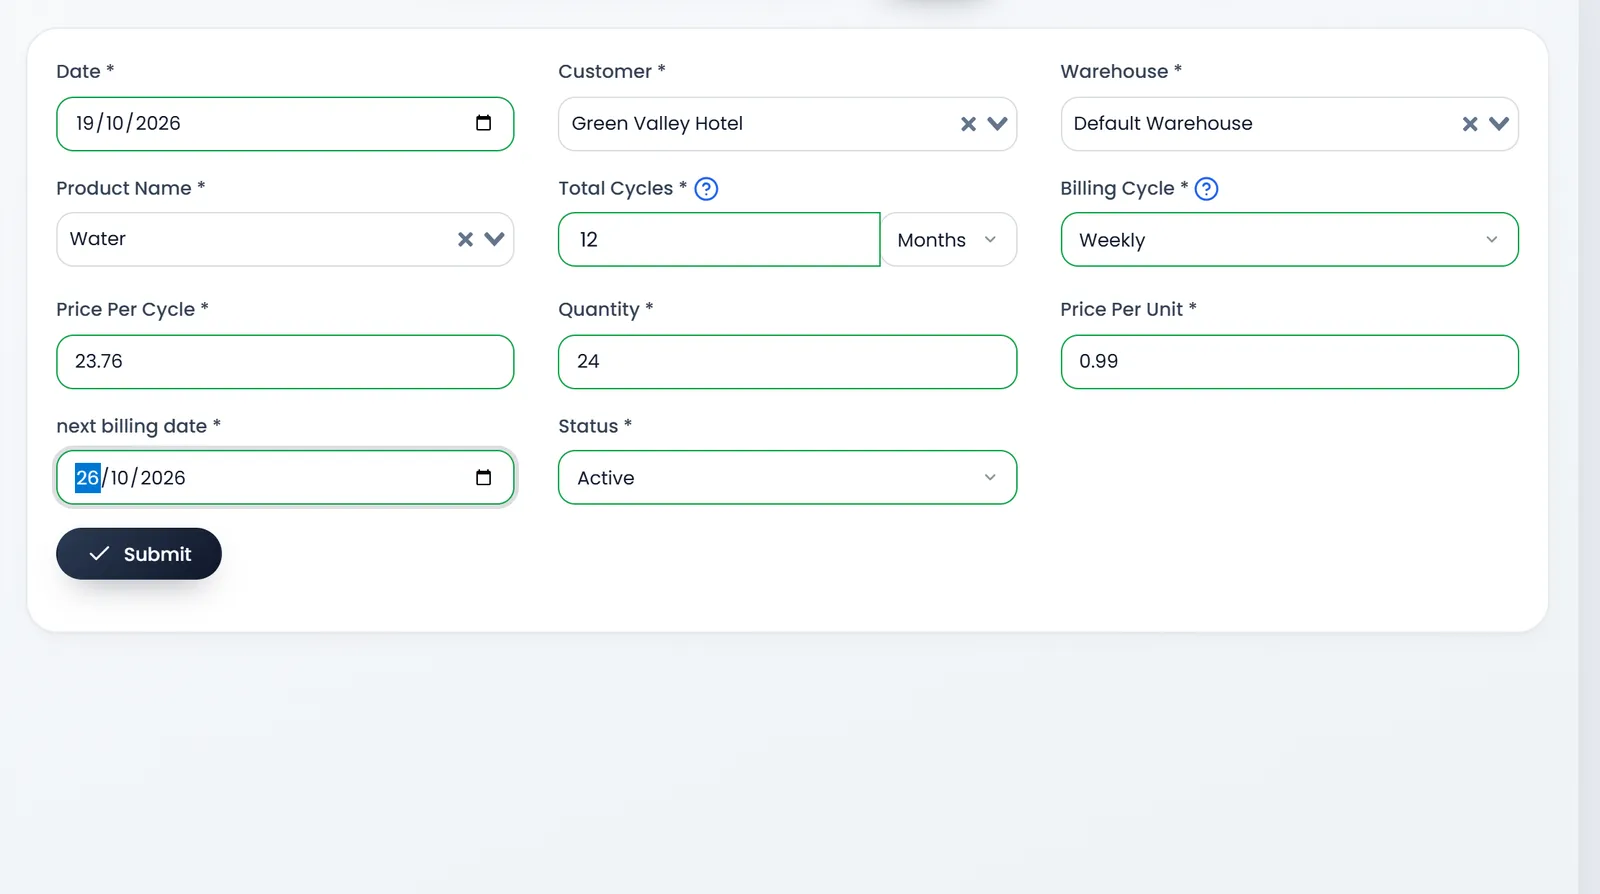Screen dimensions: 1600x894
Task: Expand the Warehouse dropdown arrow
Action: click(x=1498, y=124)
